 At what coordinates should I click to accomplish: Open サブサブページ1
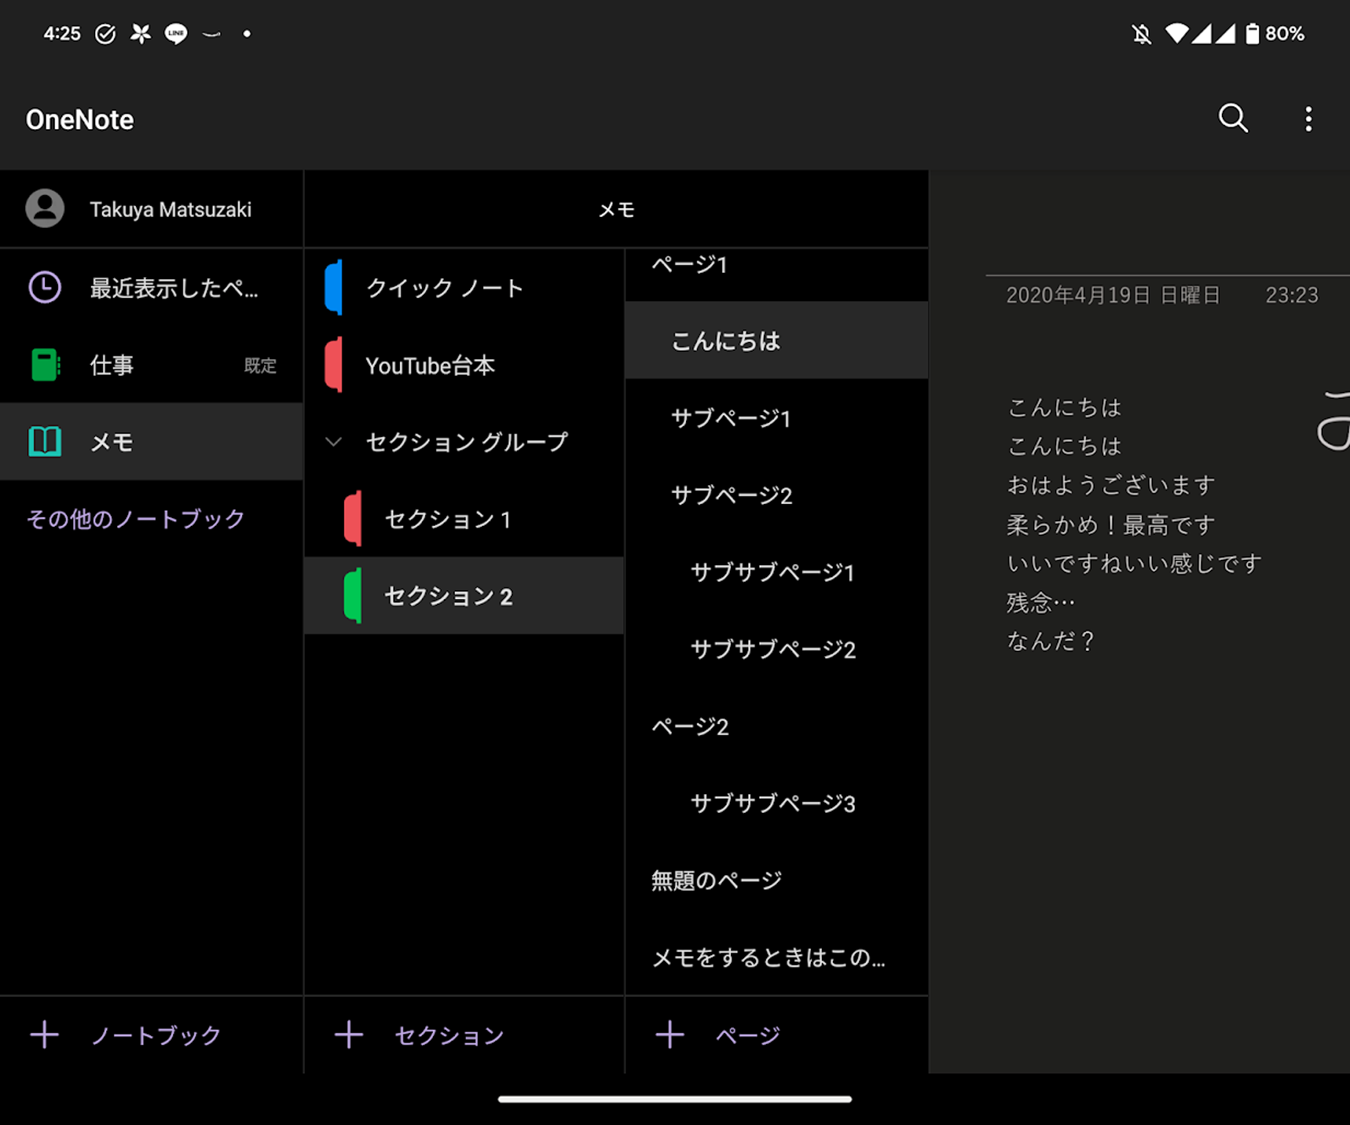(x=776, y=571)
